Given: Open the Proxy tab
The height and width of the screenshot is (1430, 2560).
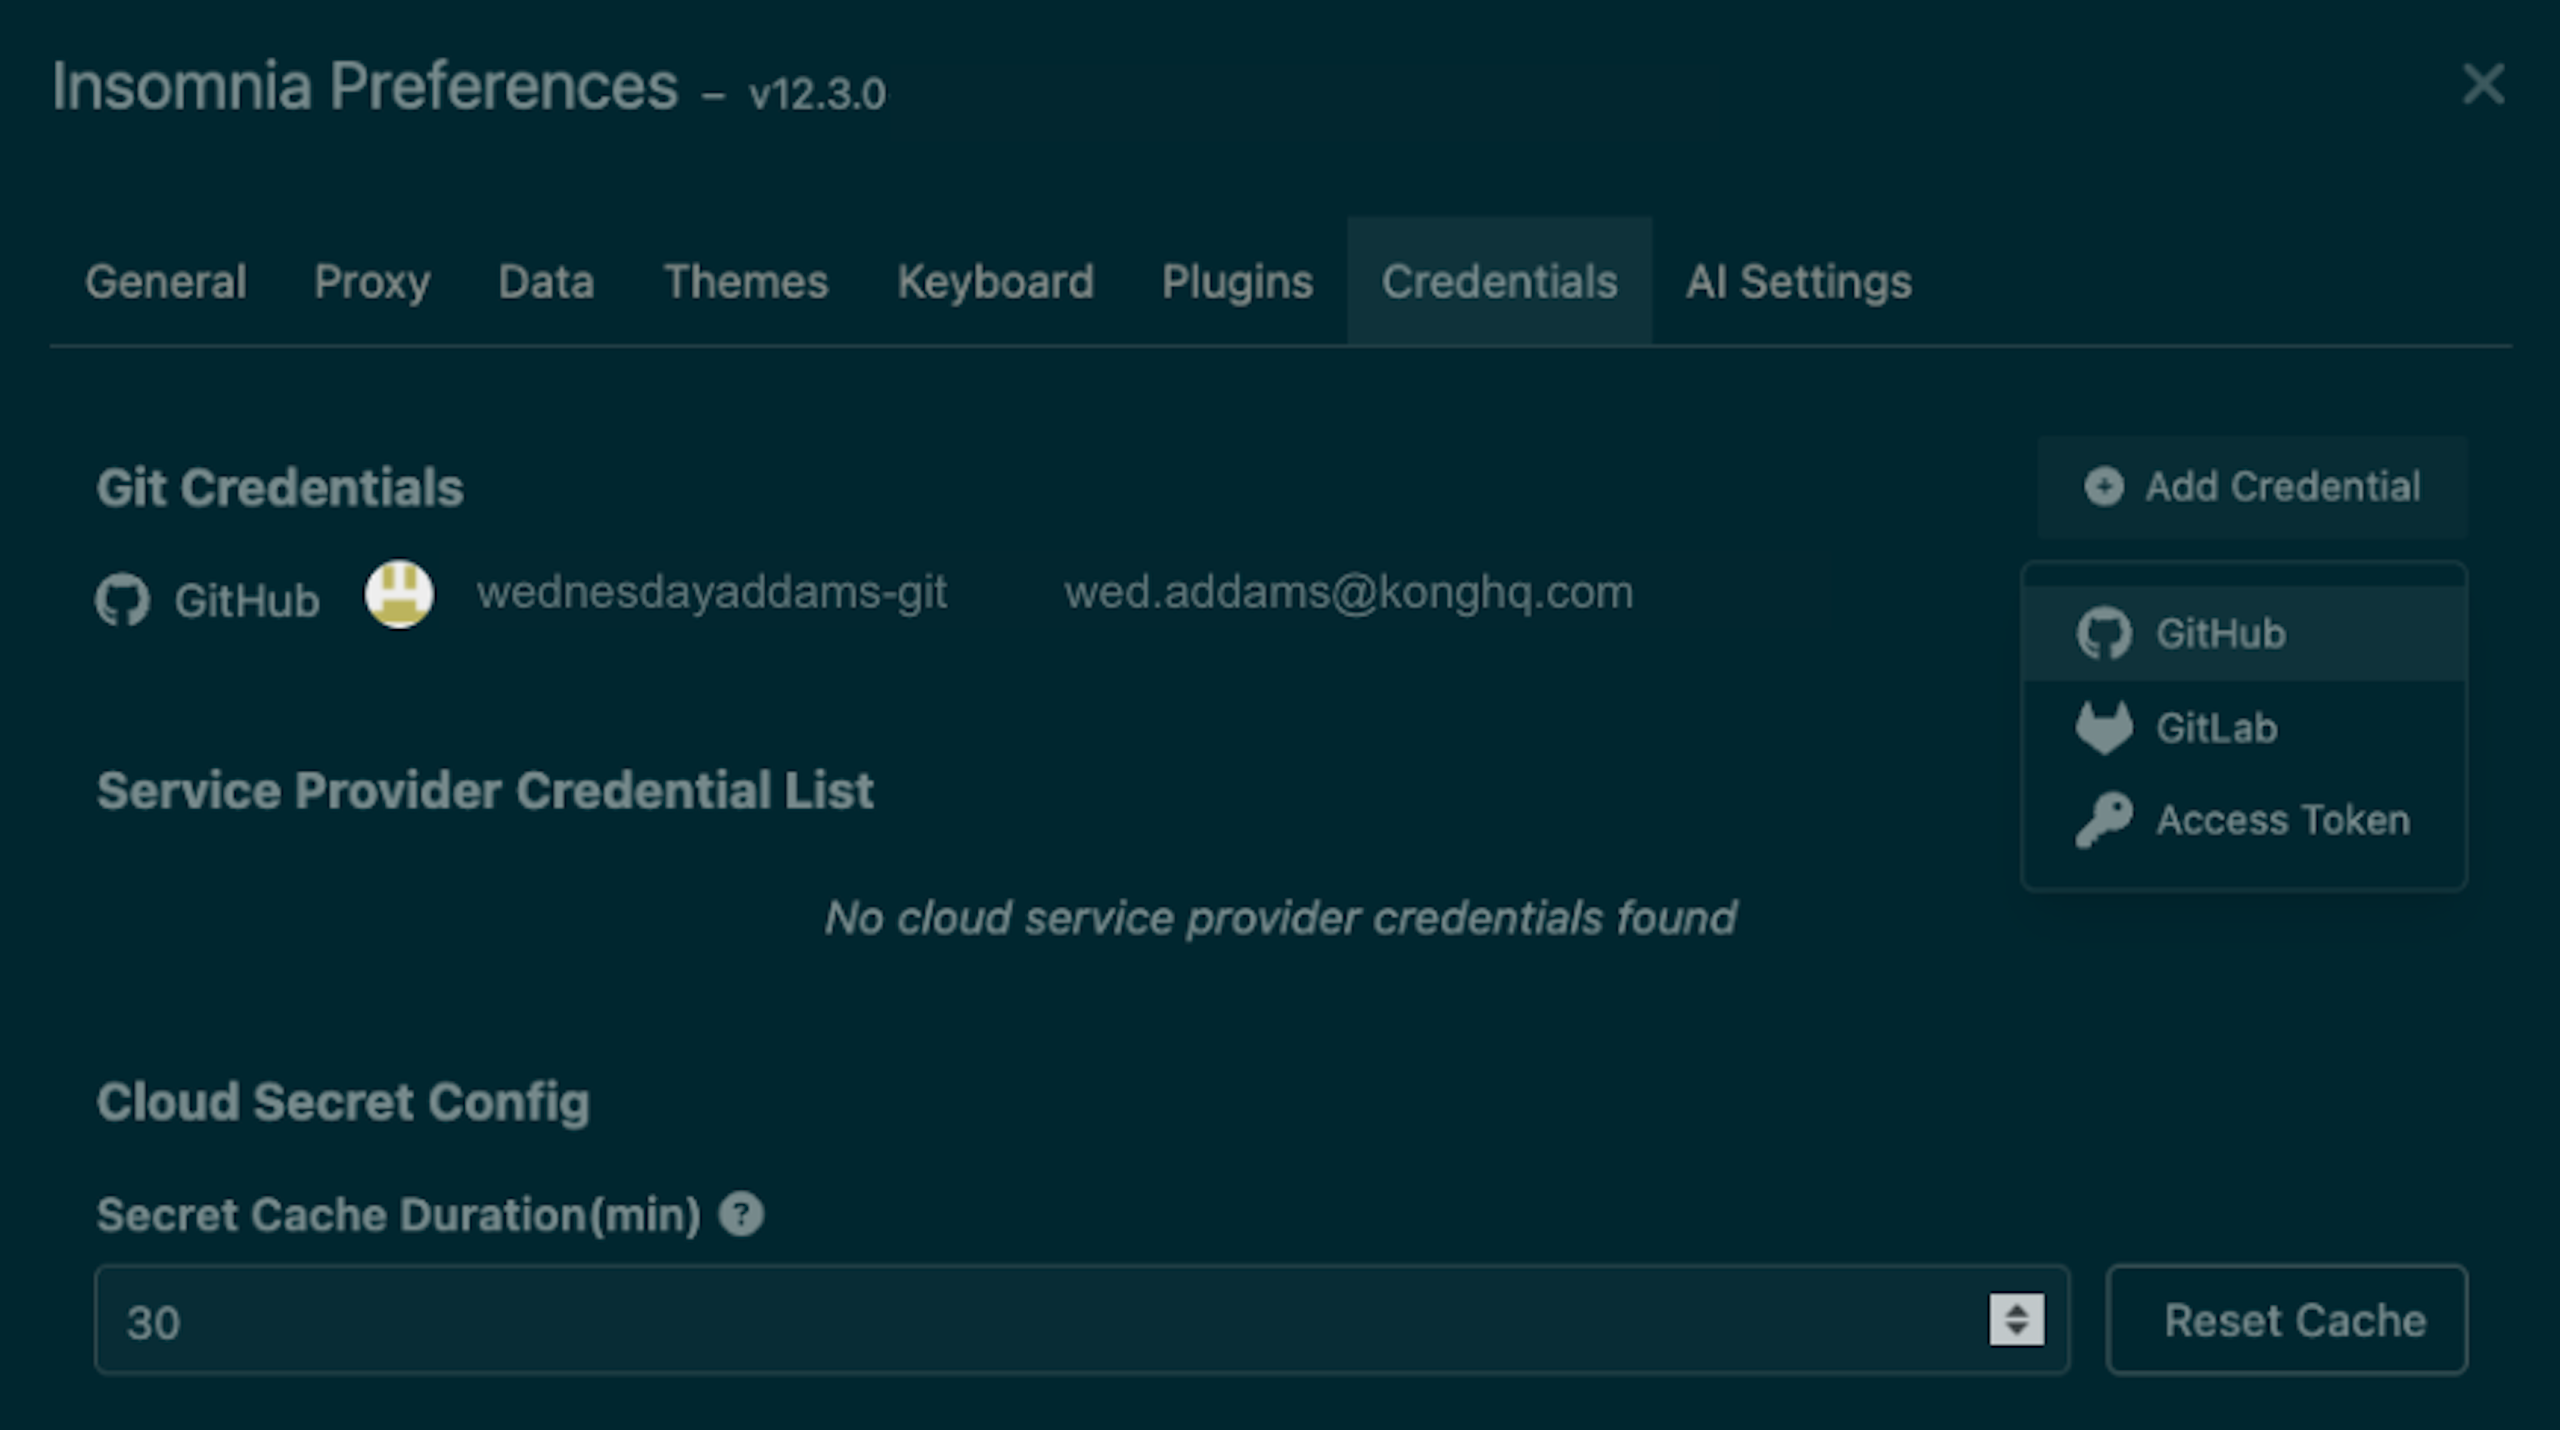Looking at the screenshot, I should tap(372, 282).
